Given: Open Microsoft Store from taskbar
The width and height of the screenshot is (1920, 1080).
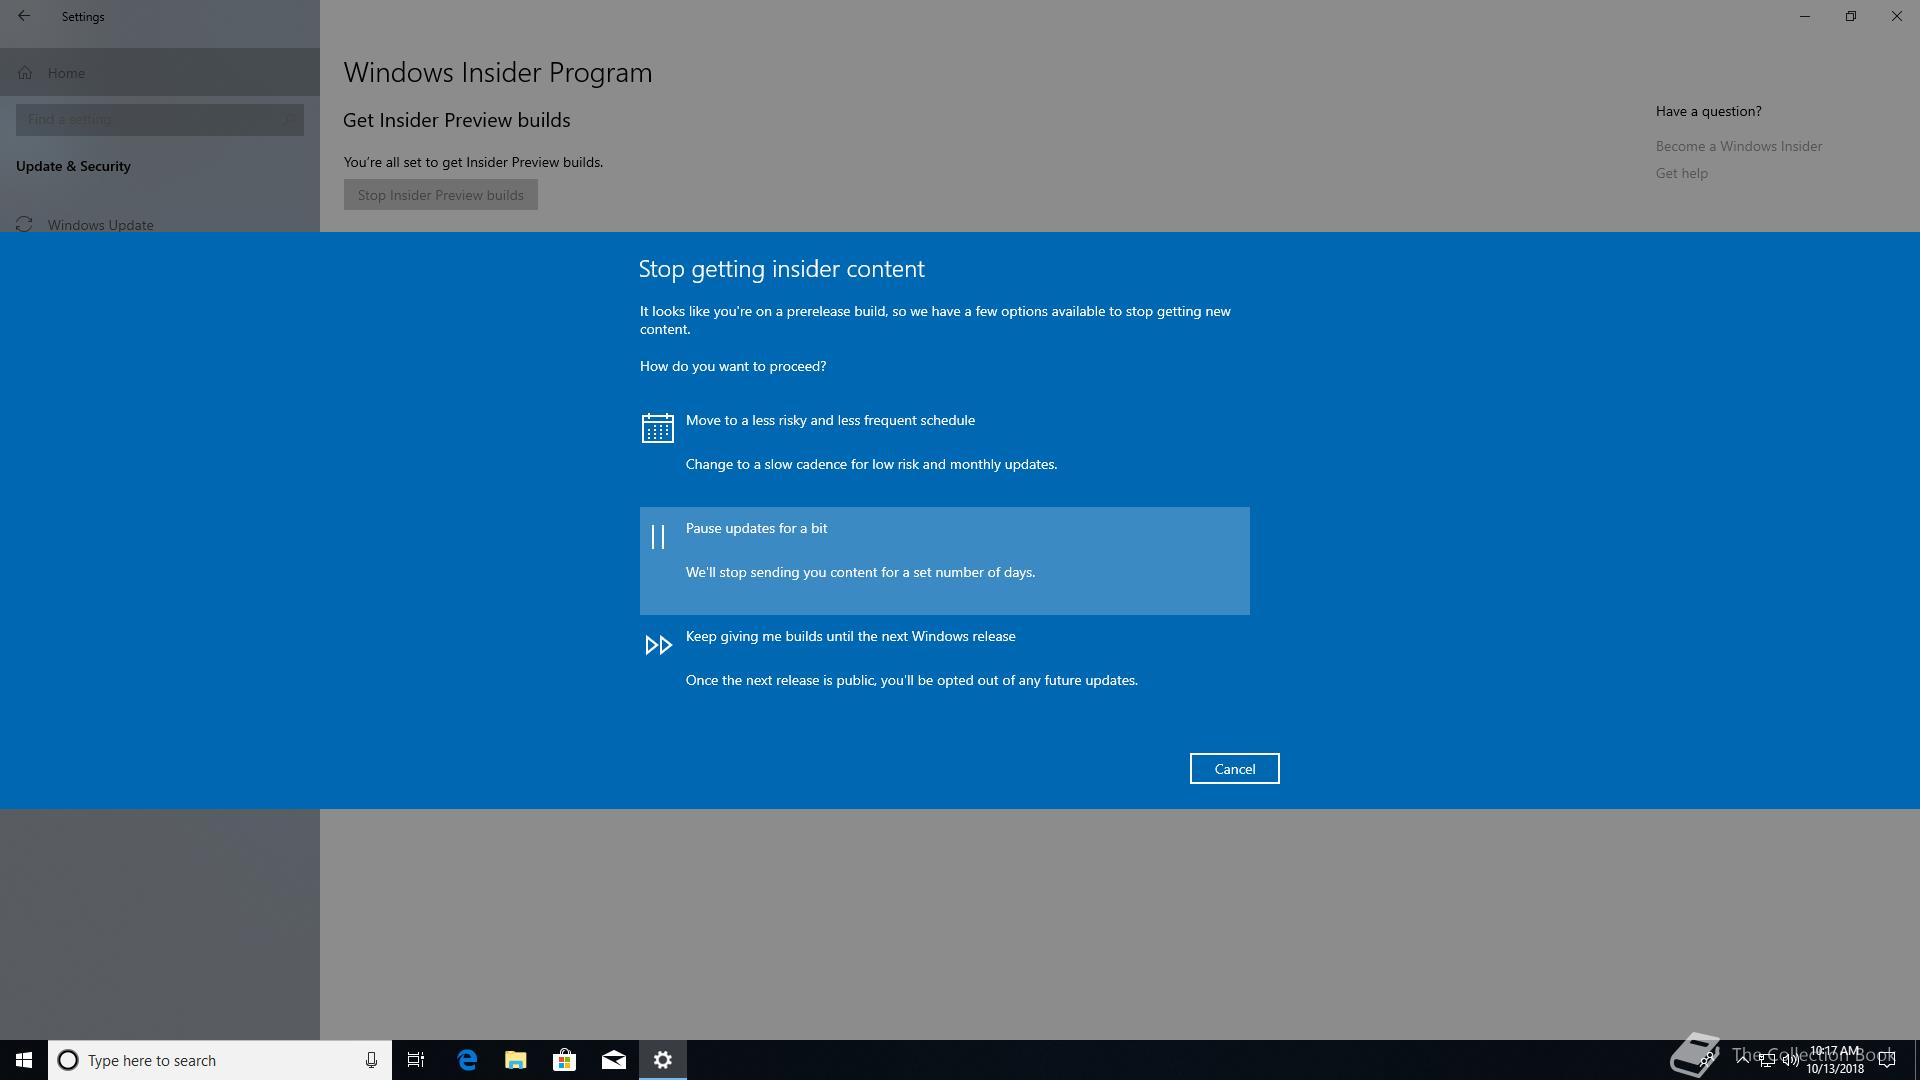Looking at the screenshot, I should point(565,1060).
